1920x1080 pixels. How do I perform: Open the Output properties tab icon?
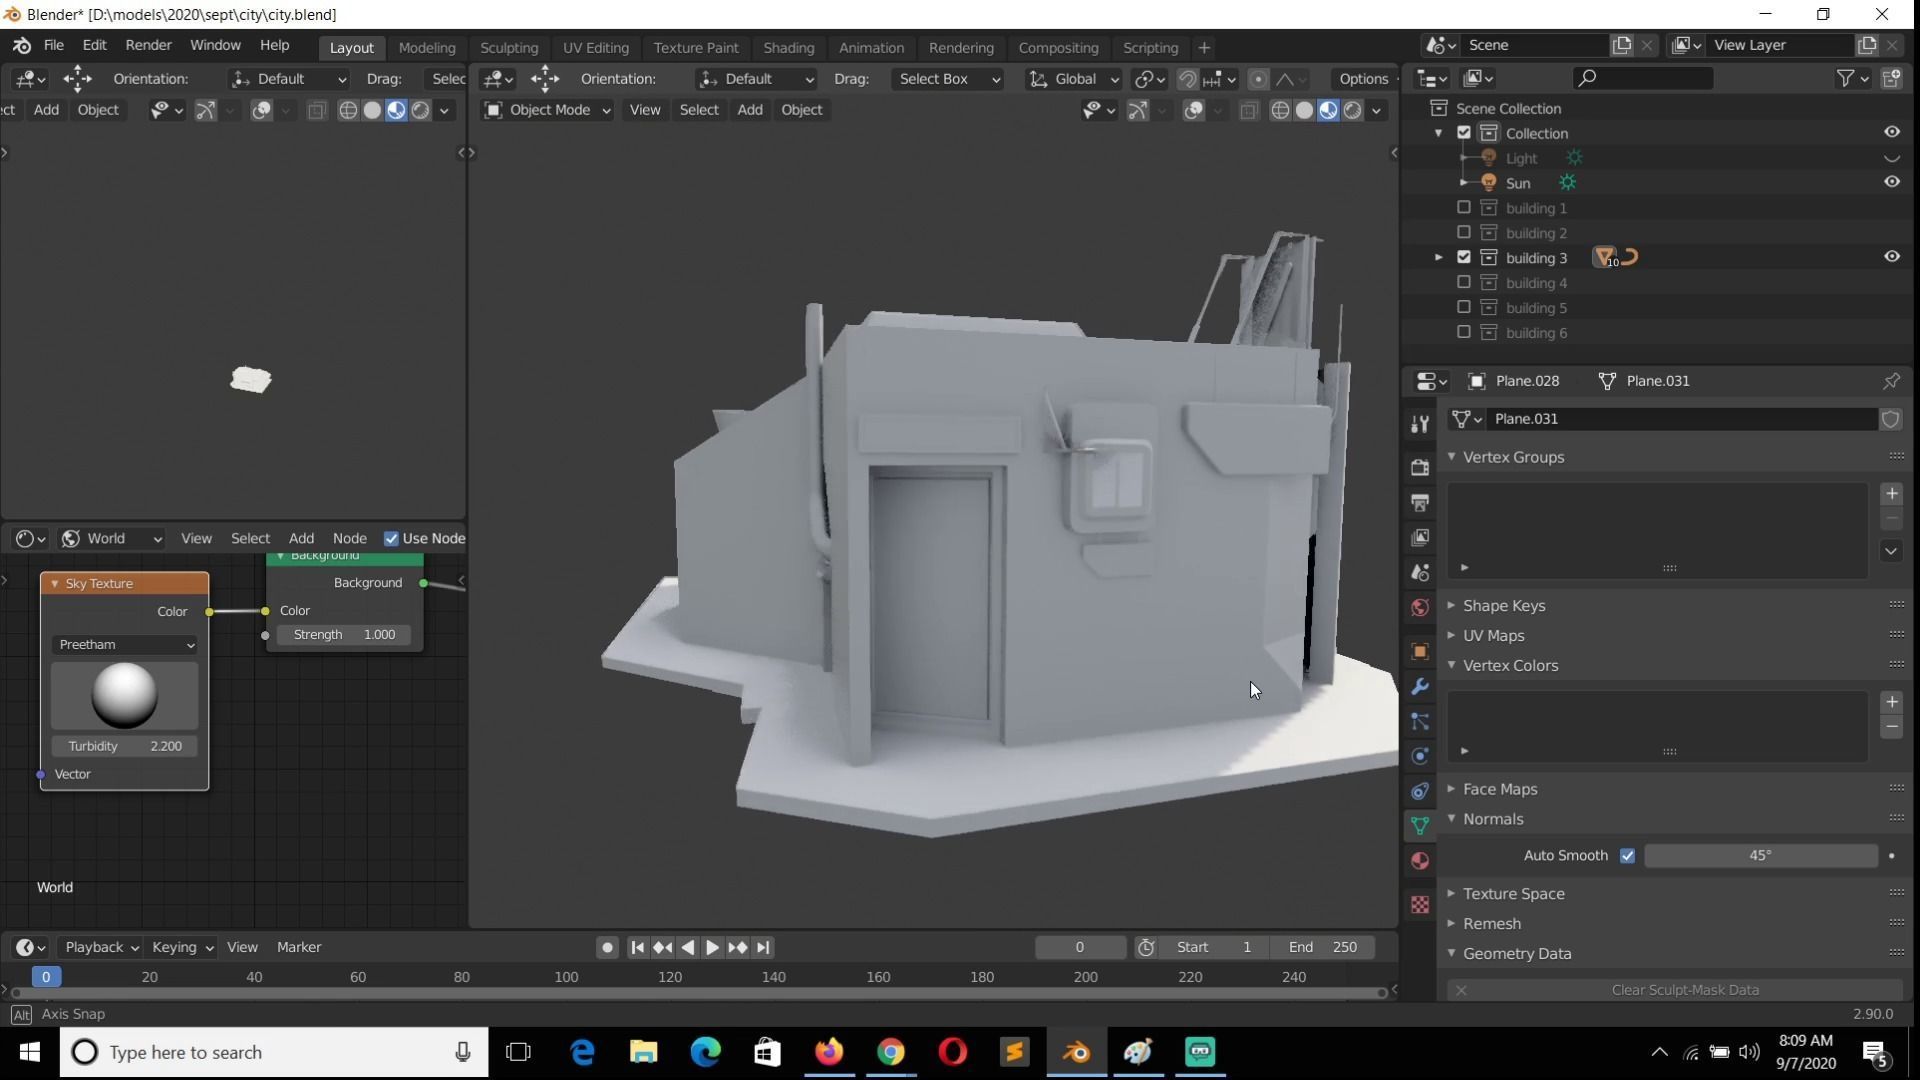point(1419,502)
